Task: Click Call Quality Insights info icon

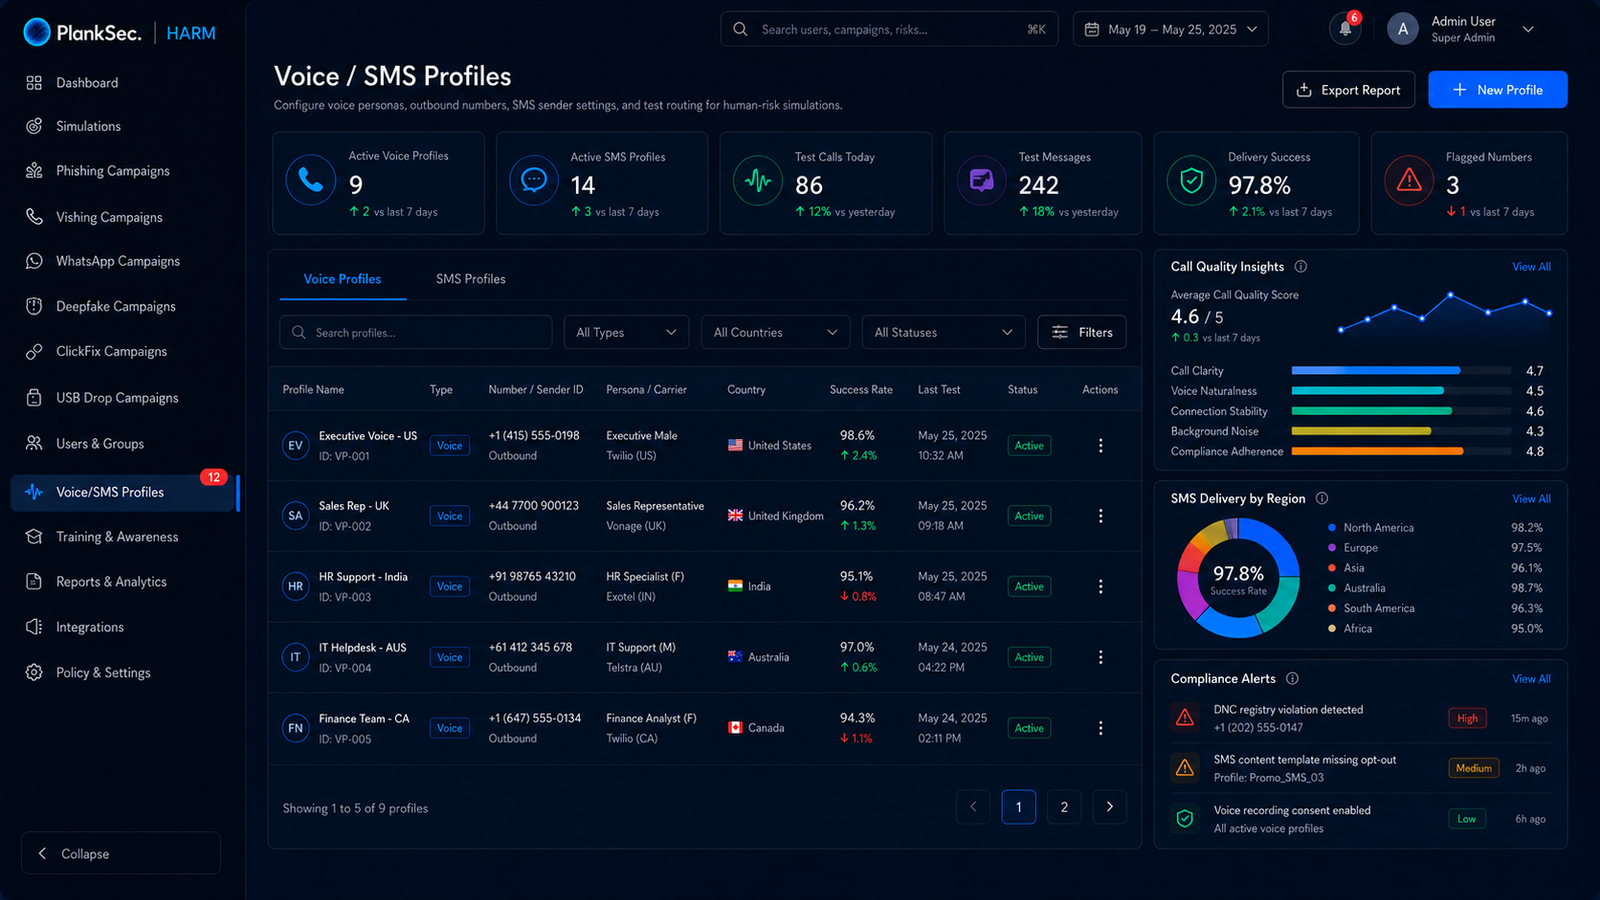Action: (1301, 266)
